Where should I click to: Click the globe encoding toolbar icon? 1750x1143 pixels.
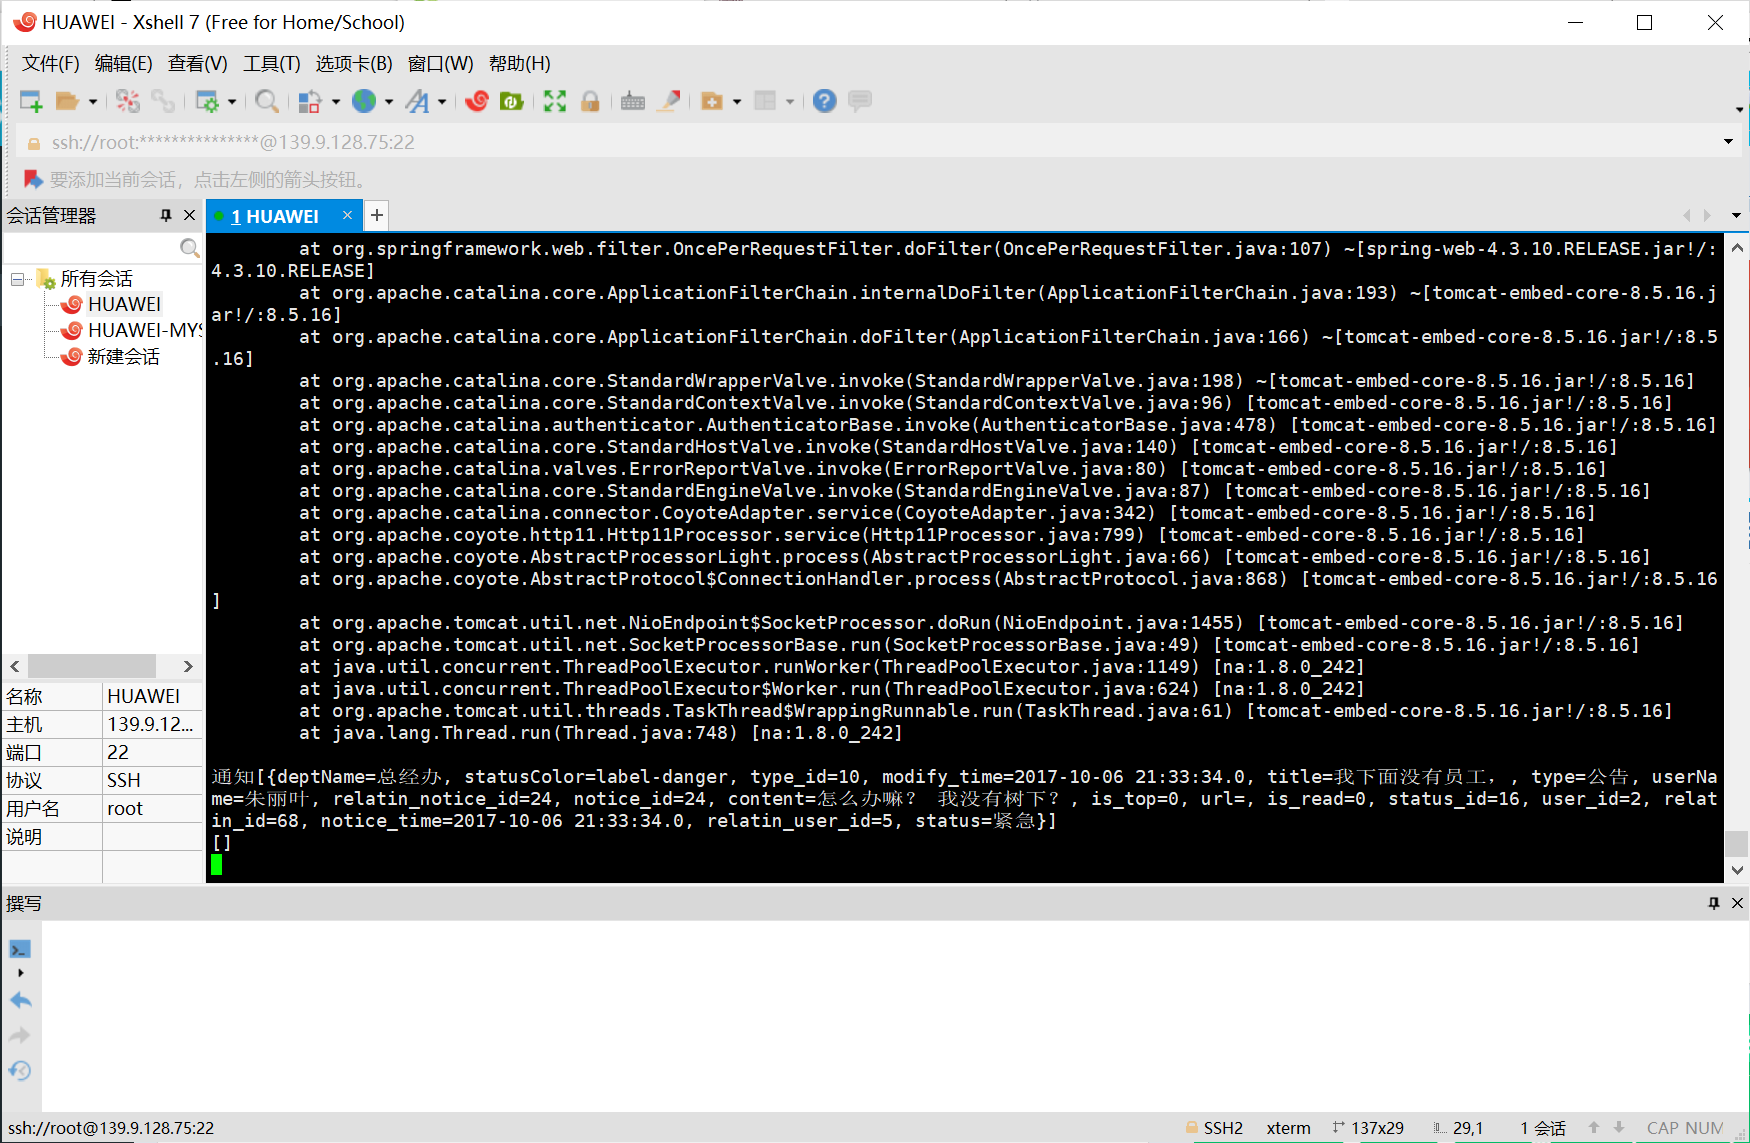(x=364, y=101)
